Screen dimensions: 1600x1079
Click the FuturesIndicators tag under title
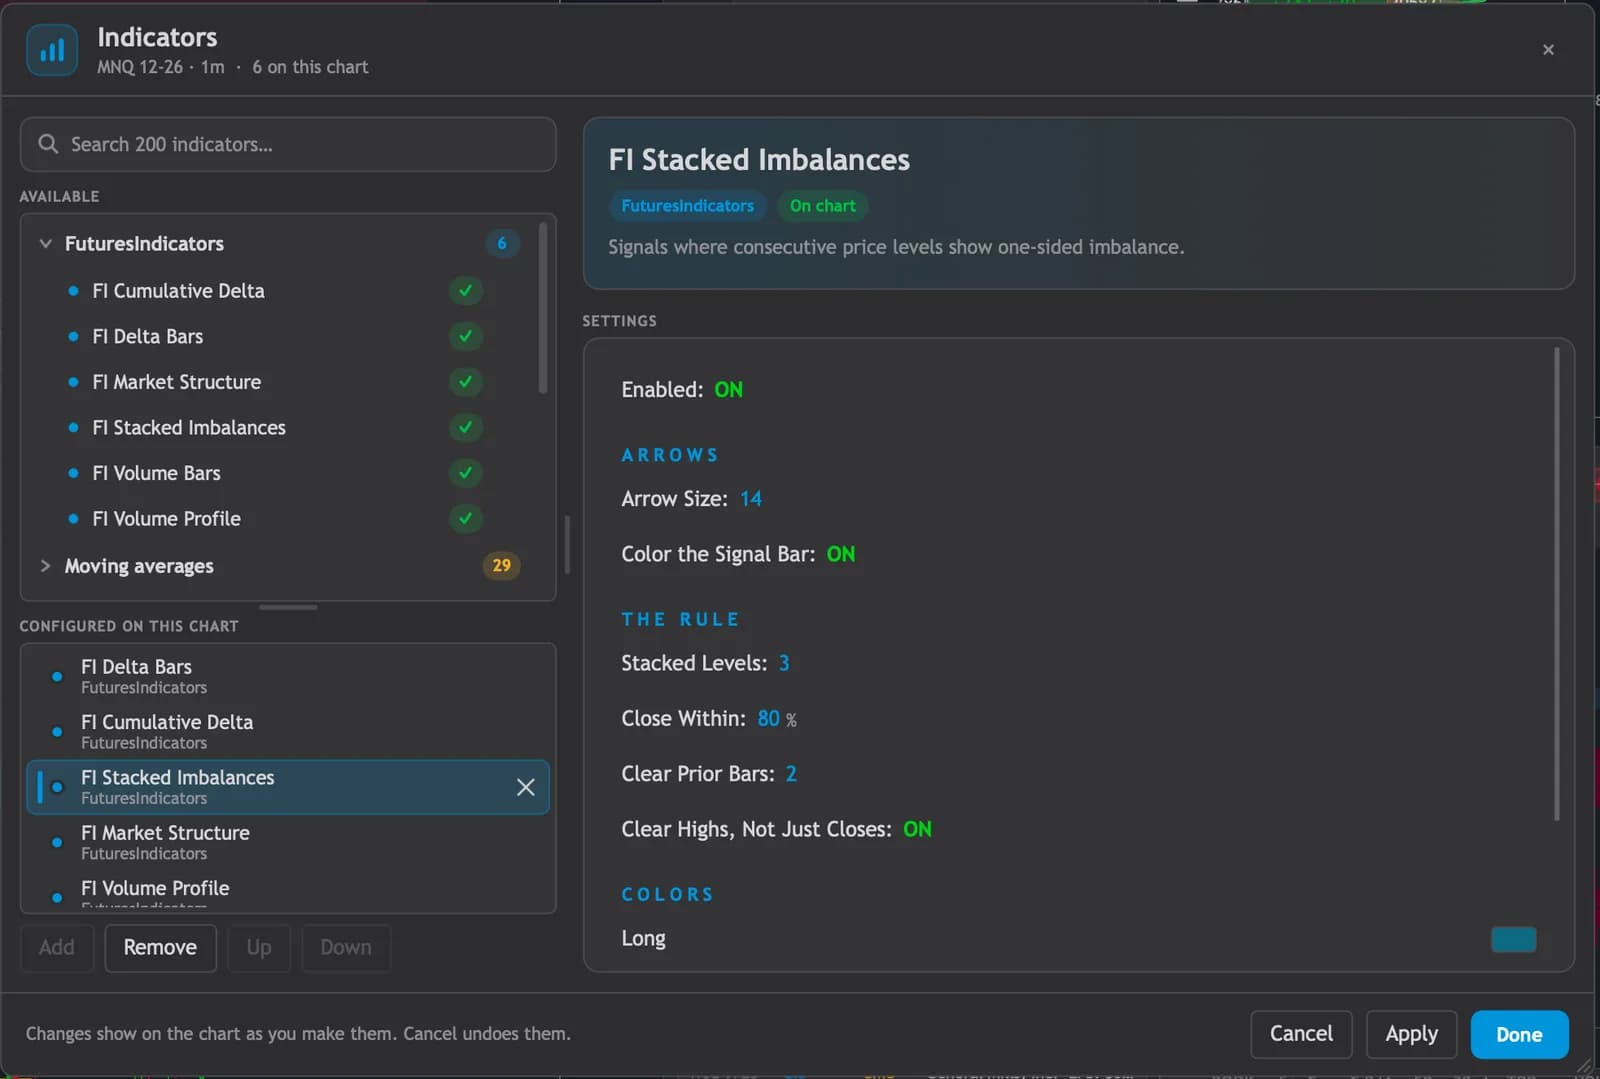688,205
